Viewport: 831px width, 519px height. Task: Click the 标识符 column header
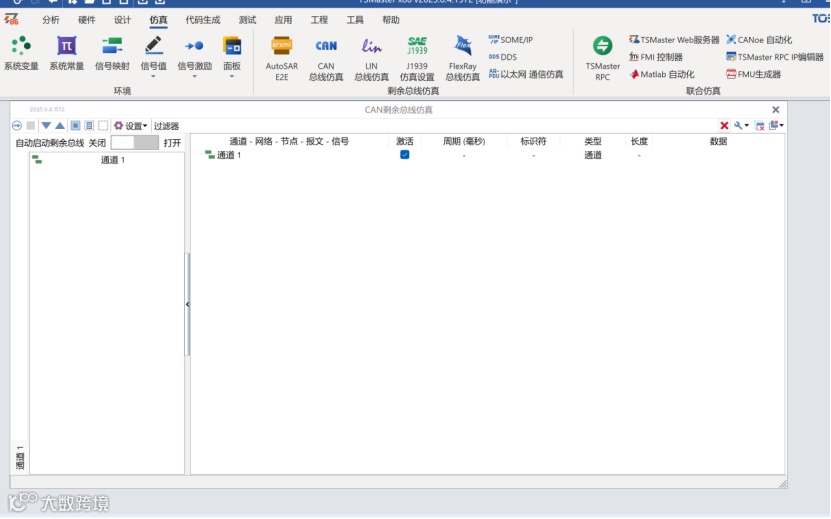click(x=533, y=141)
